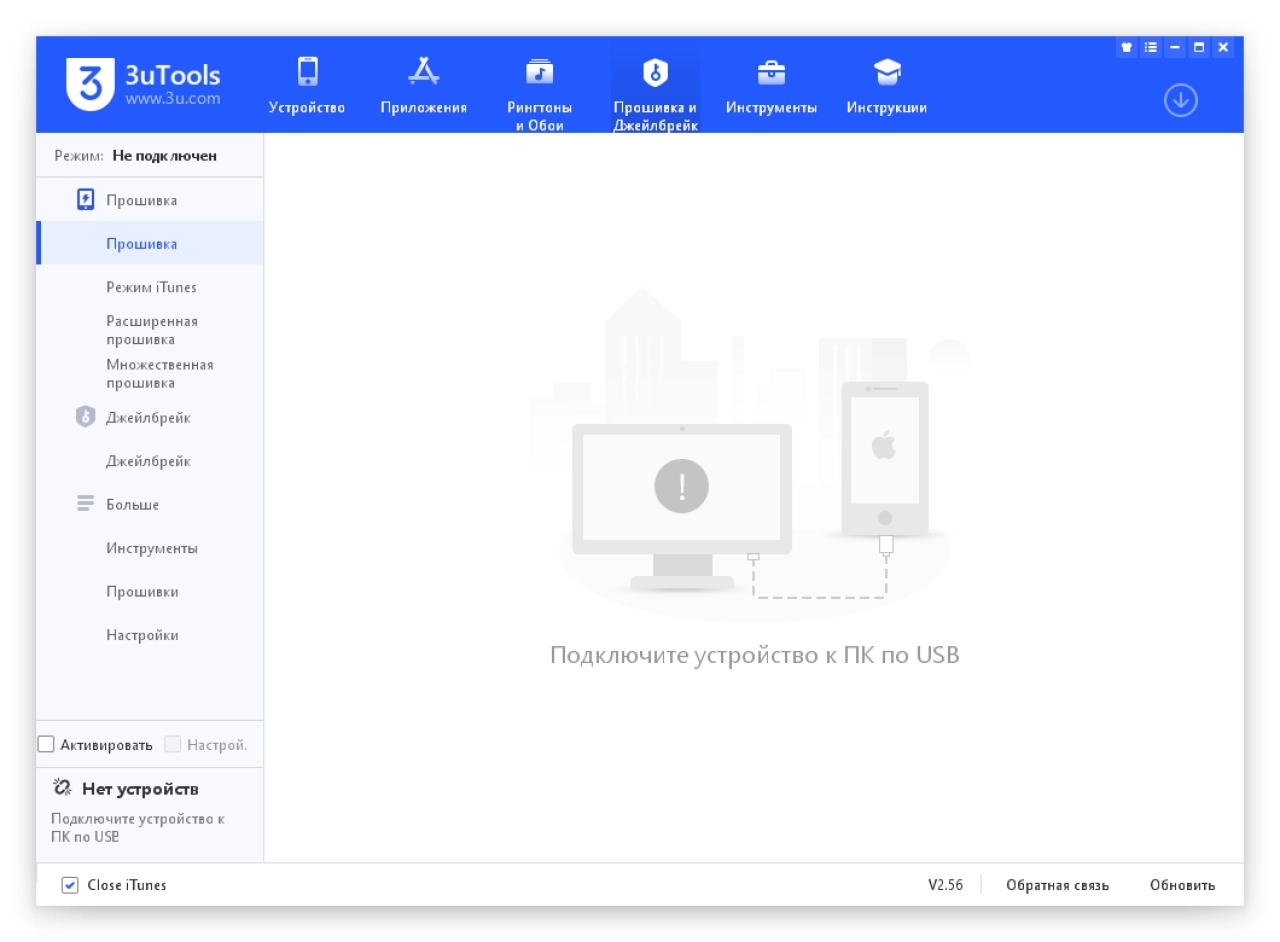This screenshot has width=1280, height=942.
Task: Open the Джейлбрейк sub-item in sidebar
Action: (x=150, y=461)
